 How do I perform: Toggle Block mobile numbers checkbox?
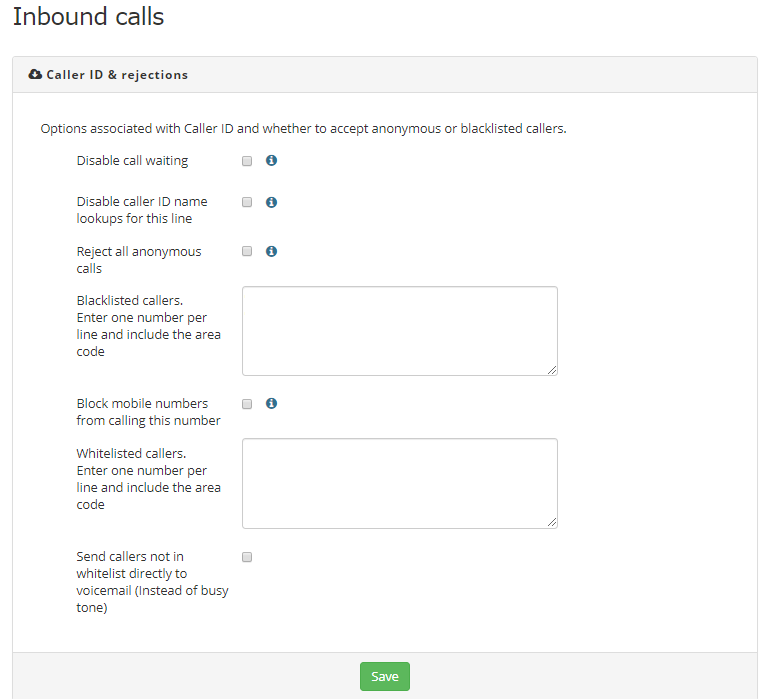247,404
